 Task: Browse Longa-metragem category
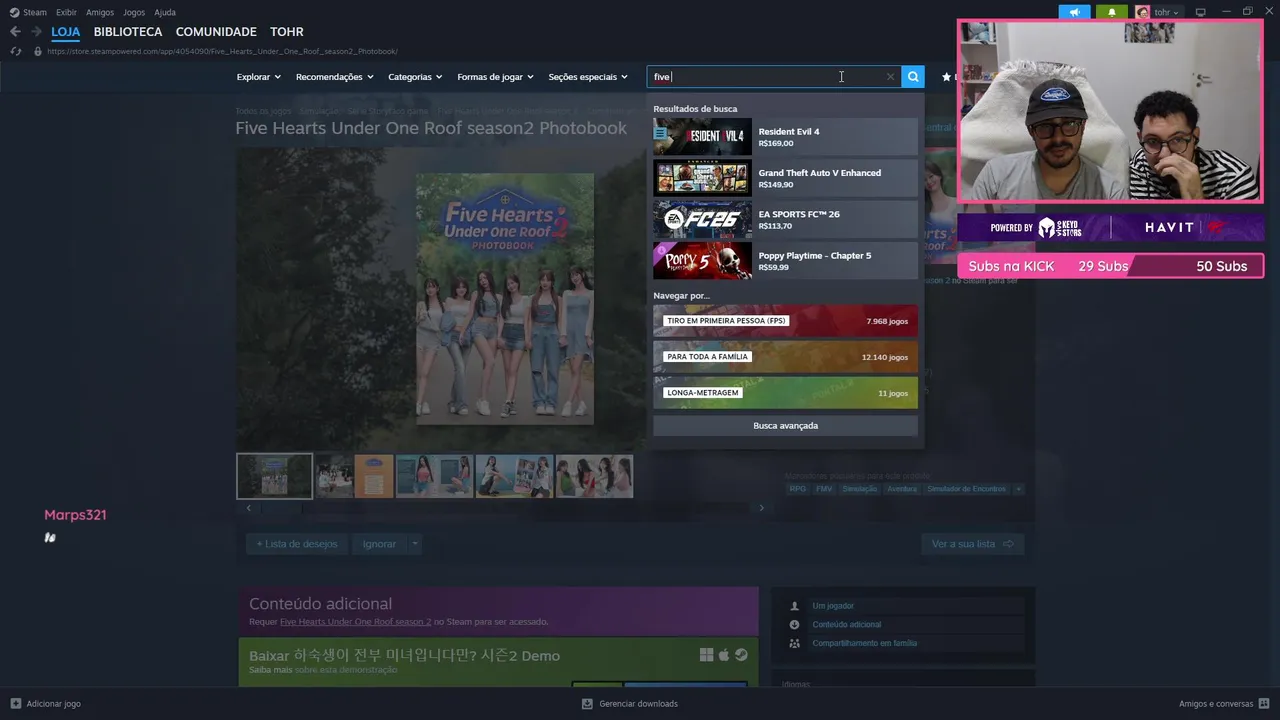(785, 393)
